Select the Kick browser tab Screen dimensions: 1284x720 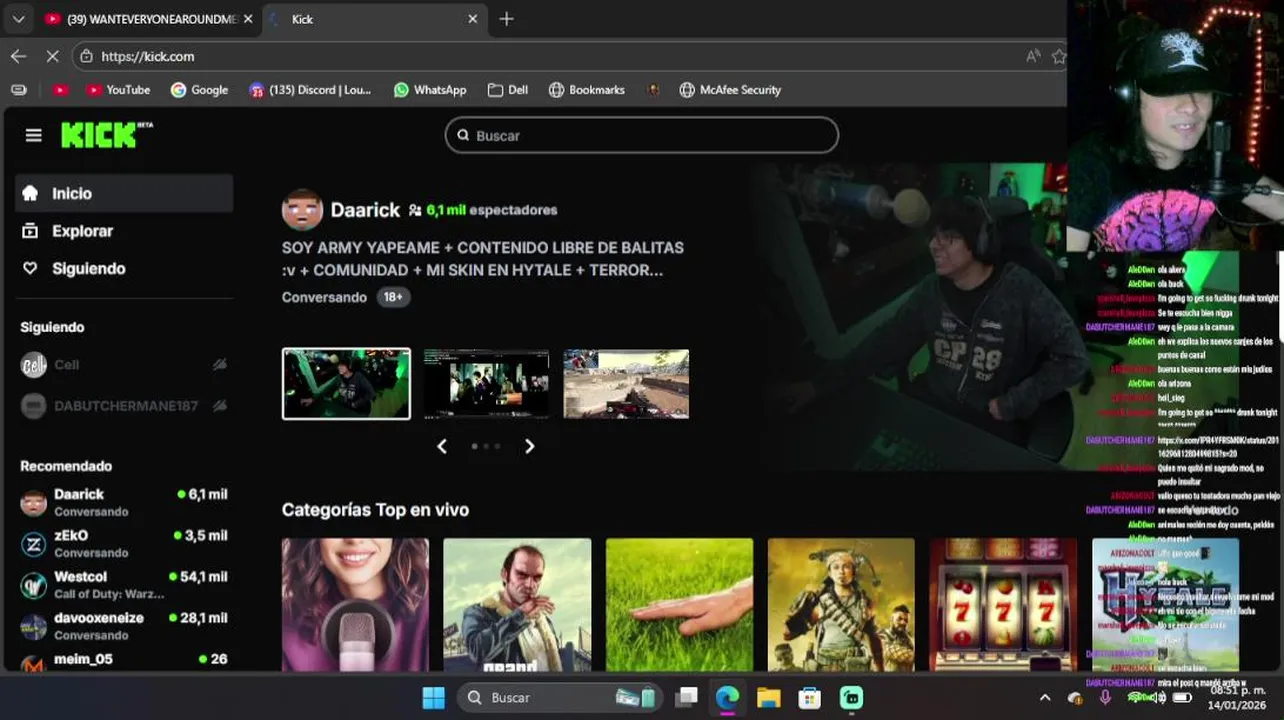pos(375,19)
